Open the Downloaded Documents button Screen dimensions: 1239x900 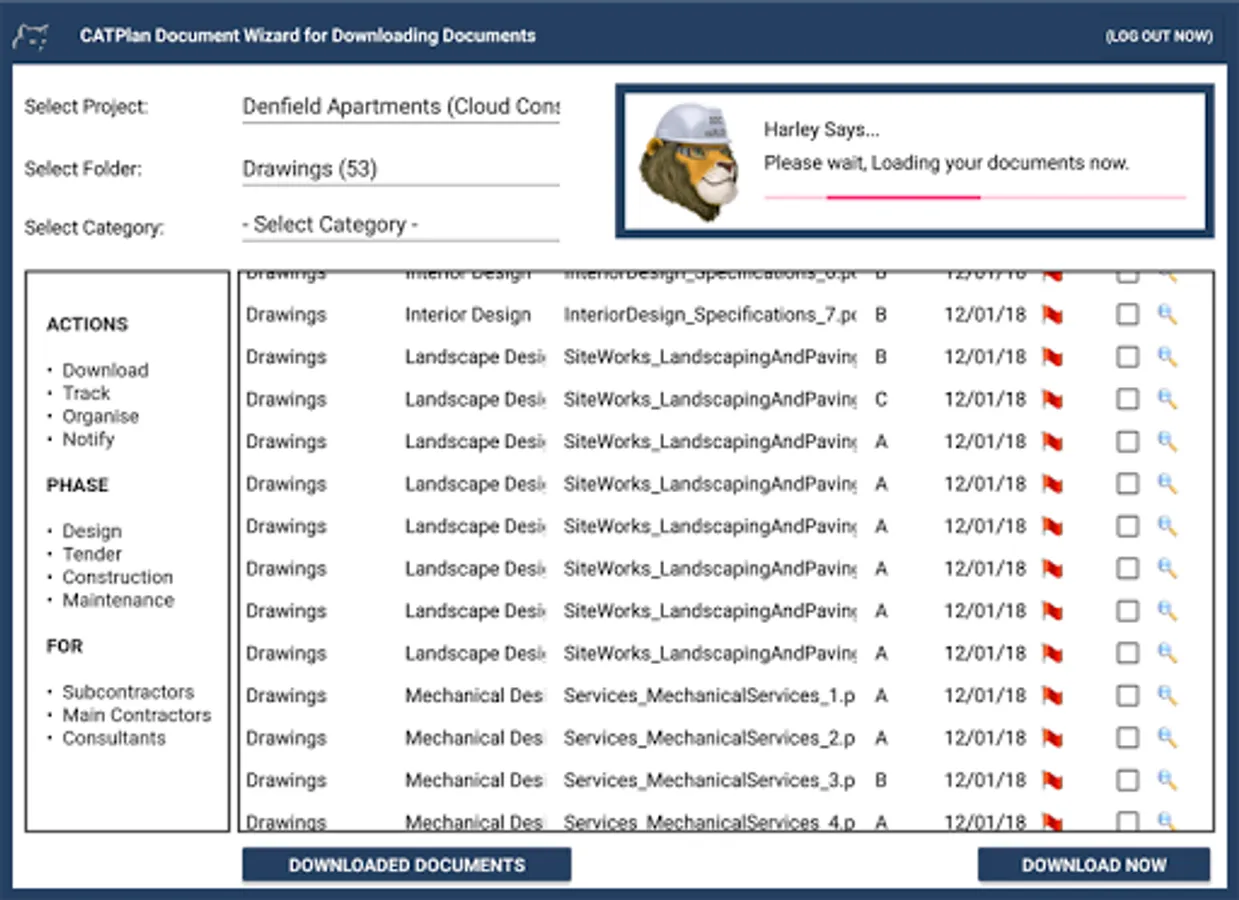[x=406, y=865]
